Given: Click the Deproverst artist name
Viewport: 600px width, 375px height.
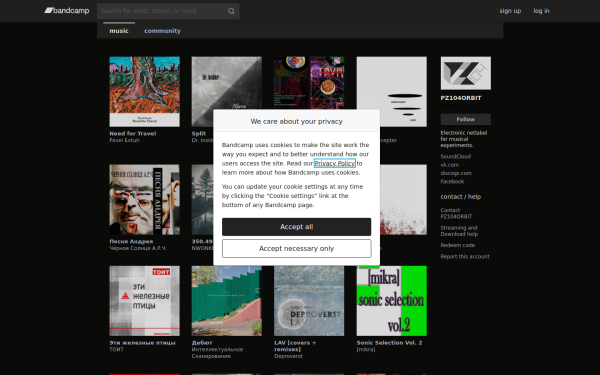Looking at the screenshot, I should pyautogui.click(x=289, y=356).
